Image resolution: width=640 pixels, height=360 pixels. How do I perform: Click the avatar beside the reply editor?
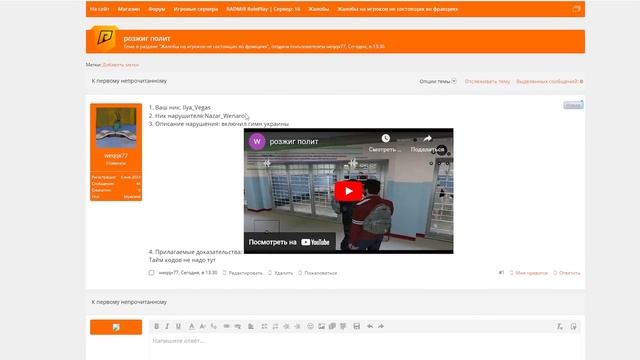[x=116, y=327]
